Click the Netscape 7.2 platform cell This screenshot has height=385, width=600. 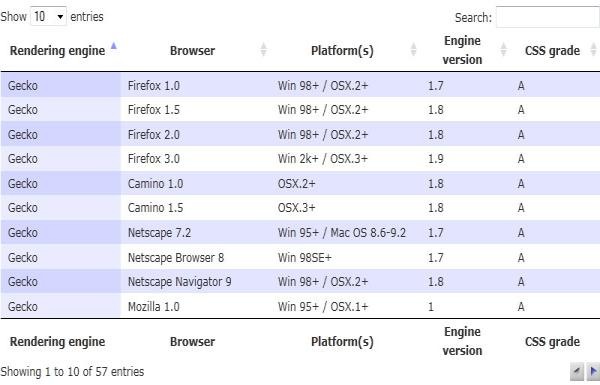342,233
